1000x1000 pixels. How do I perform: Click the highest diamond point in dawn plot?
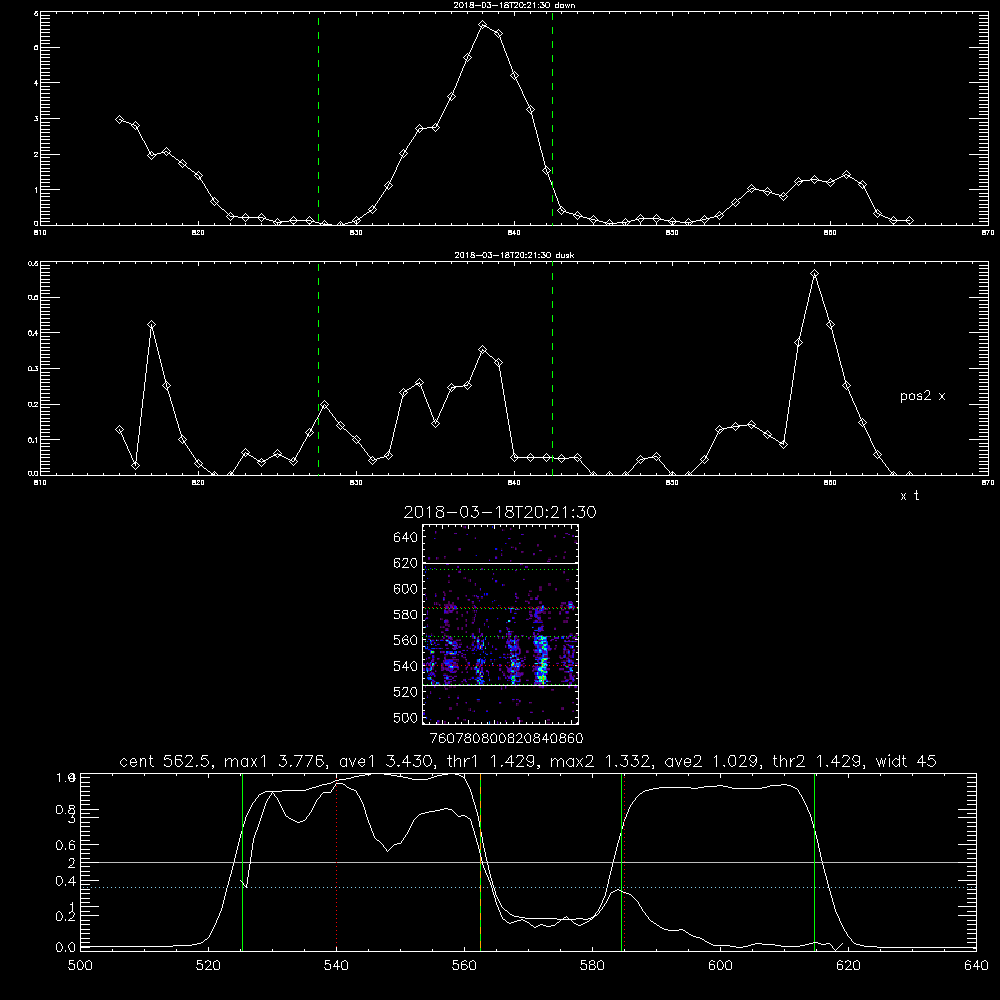click(483, 25)
